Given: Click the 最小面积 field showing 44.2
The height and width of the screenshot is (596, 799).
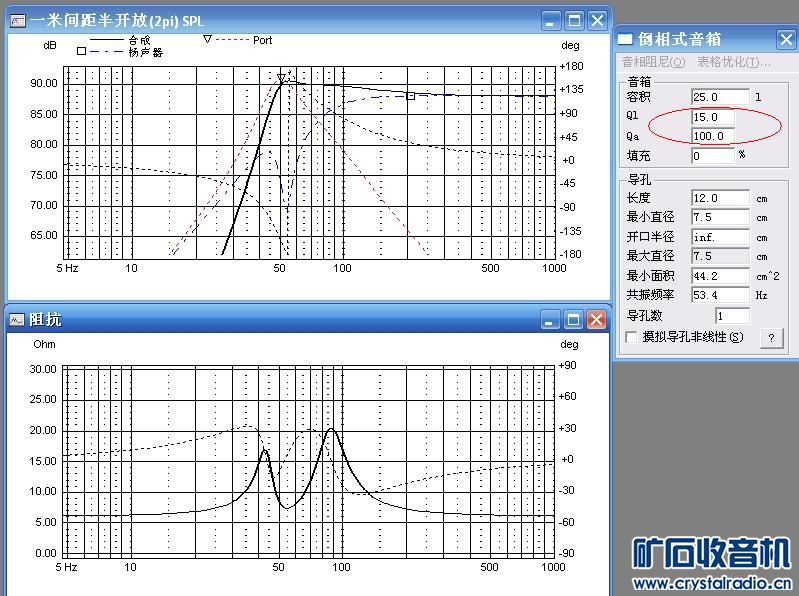Looking at the screenshot, I should pyautogui.click(x=720, y=276).
